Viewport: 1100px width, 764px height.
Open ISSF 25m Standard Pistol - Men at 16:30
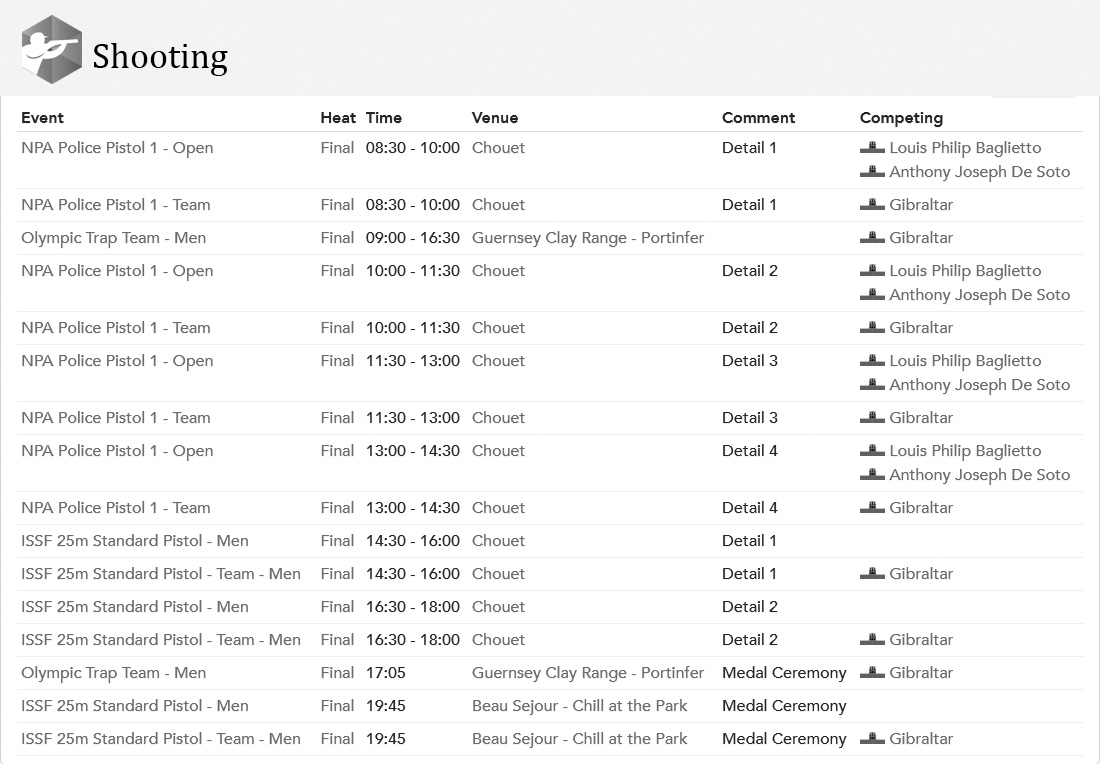click(135, 606)
